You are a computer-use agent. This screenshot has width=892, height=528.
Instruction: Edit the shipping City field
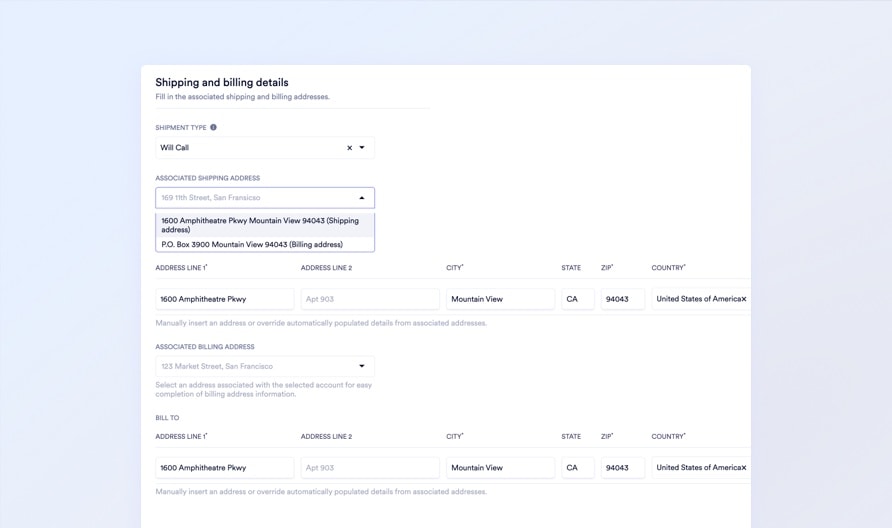point(500,299)
